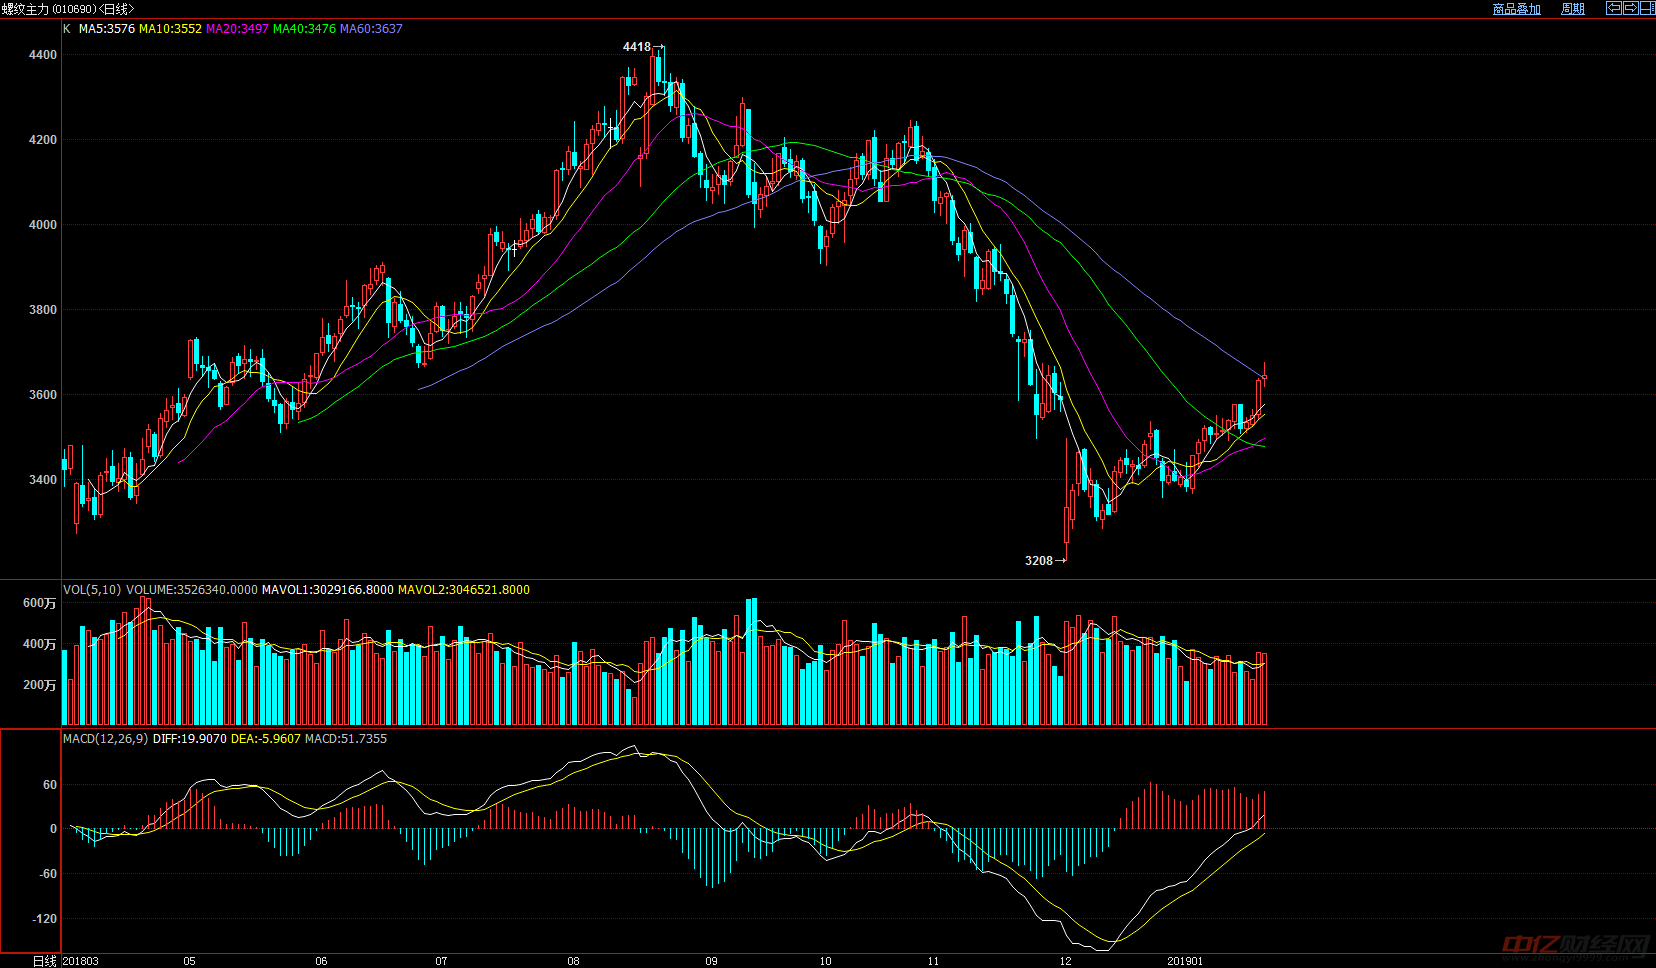Click the 201803 date axis label

coord(81,961)
